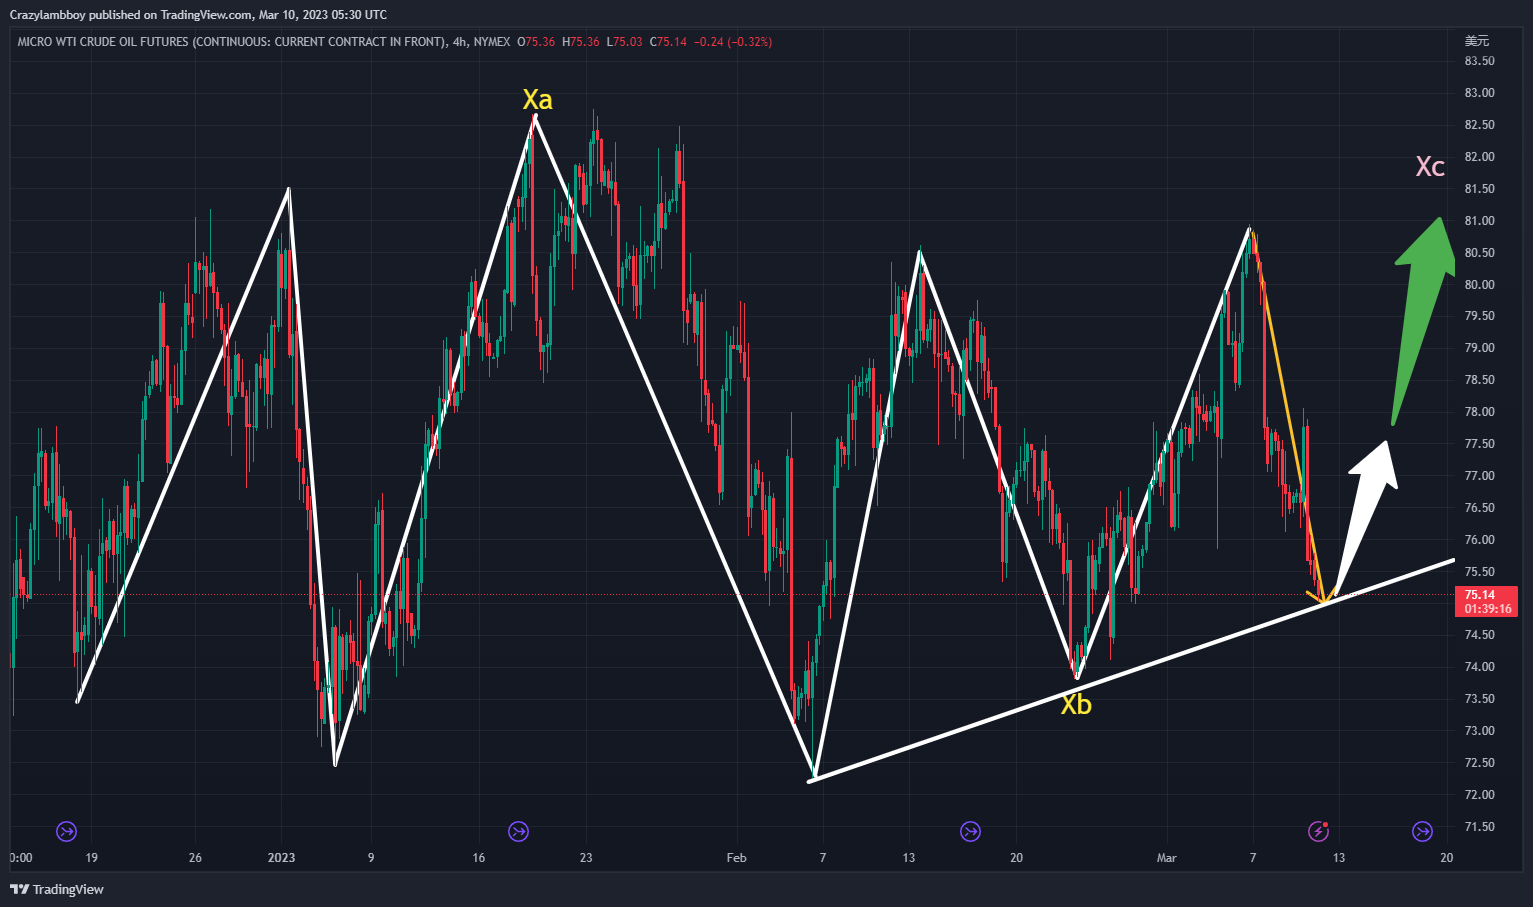Click the 72.00 price axis label
This screenshot has height=907, width=1533.
click(1479, 795)
